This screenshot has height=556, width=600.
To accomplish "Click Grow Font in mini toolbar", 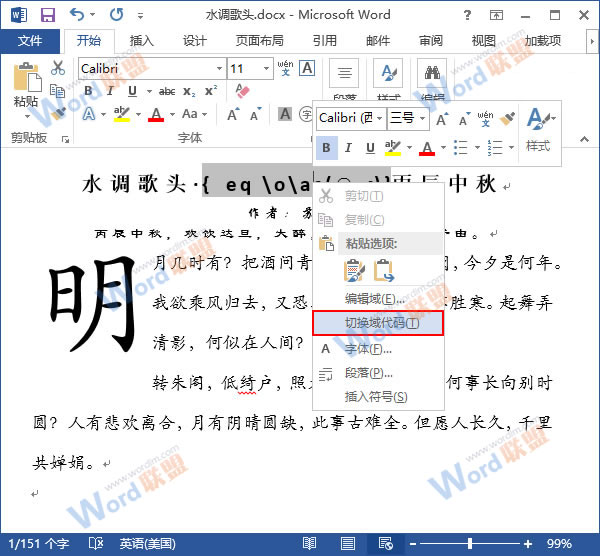I will (x=442, y=119).
